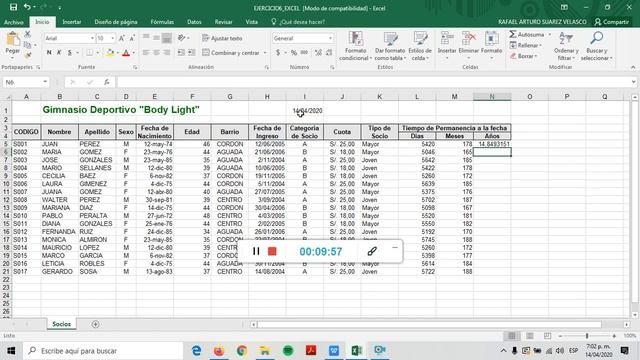Open Estilos de celda gallery
Viewport: 640px width, 360px height.
pyautogui.click(x=420, y=46)
